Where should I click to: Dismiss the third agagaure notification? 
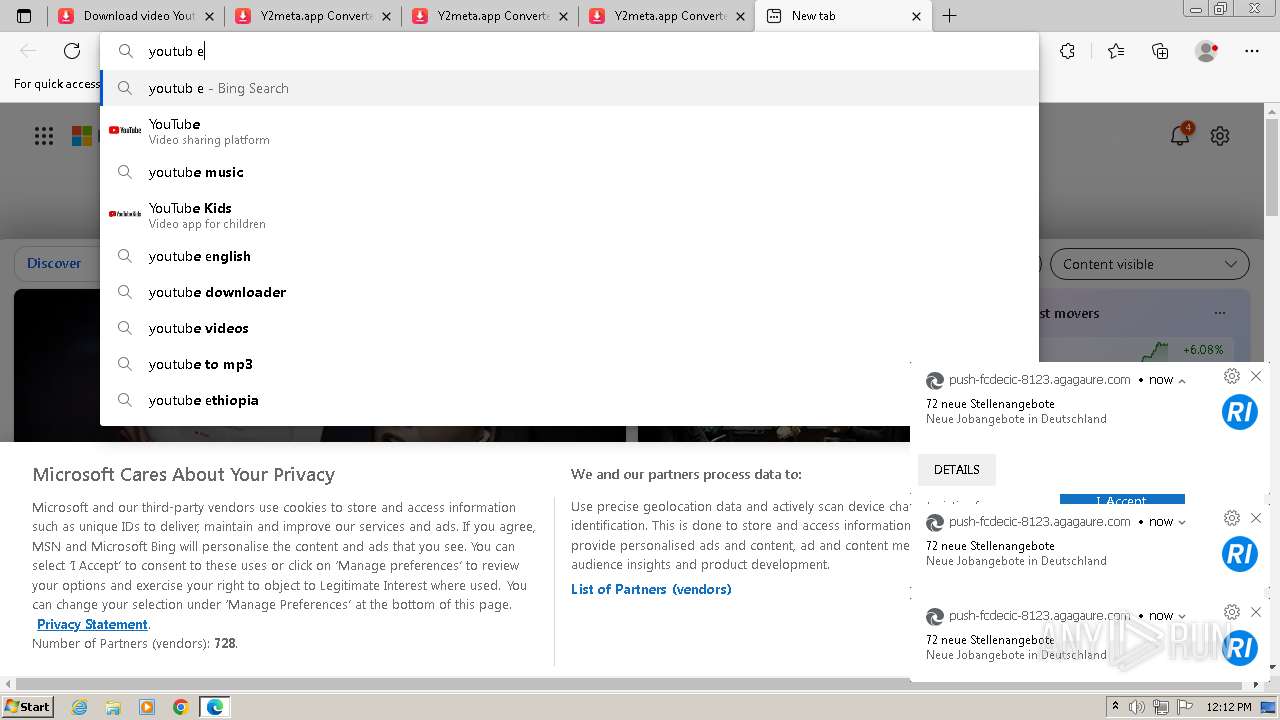point(1256,612)
